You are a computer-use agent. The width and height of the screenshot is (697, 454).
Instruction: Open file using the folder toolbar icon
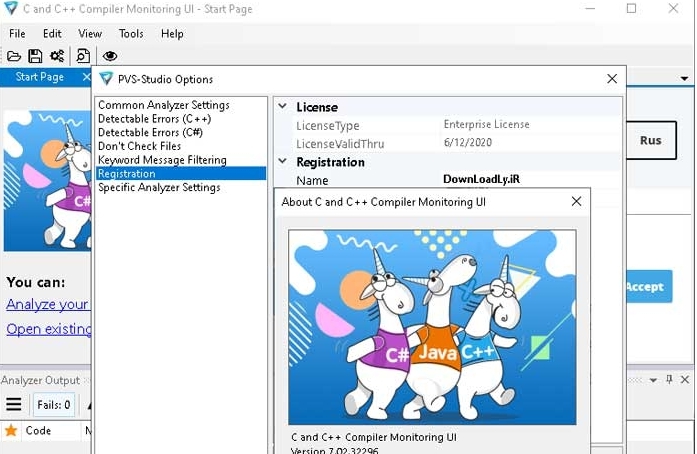coord(14,56)
